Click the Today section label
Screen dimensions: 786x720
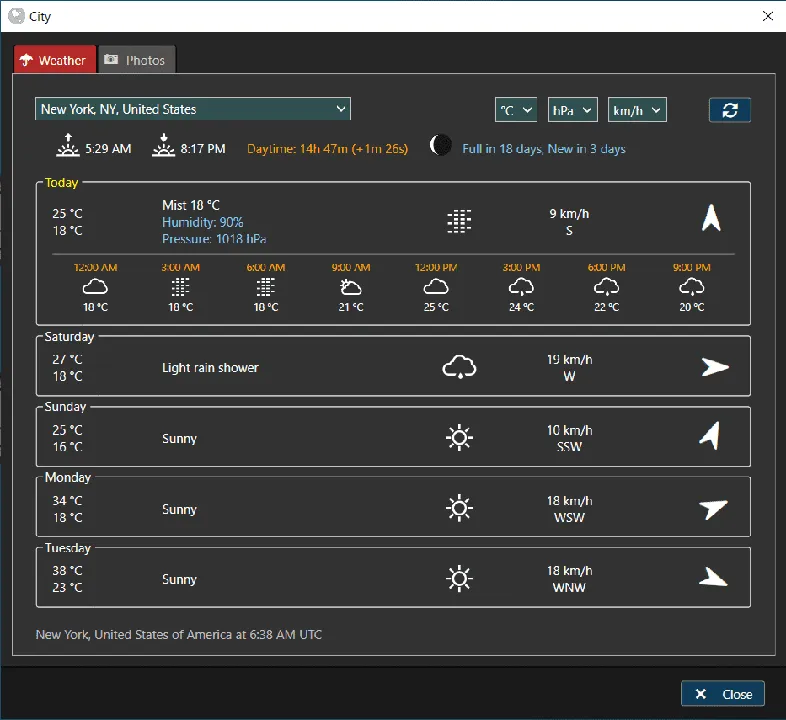61,183
